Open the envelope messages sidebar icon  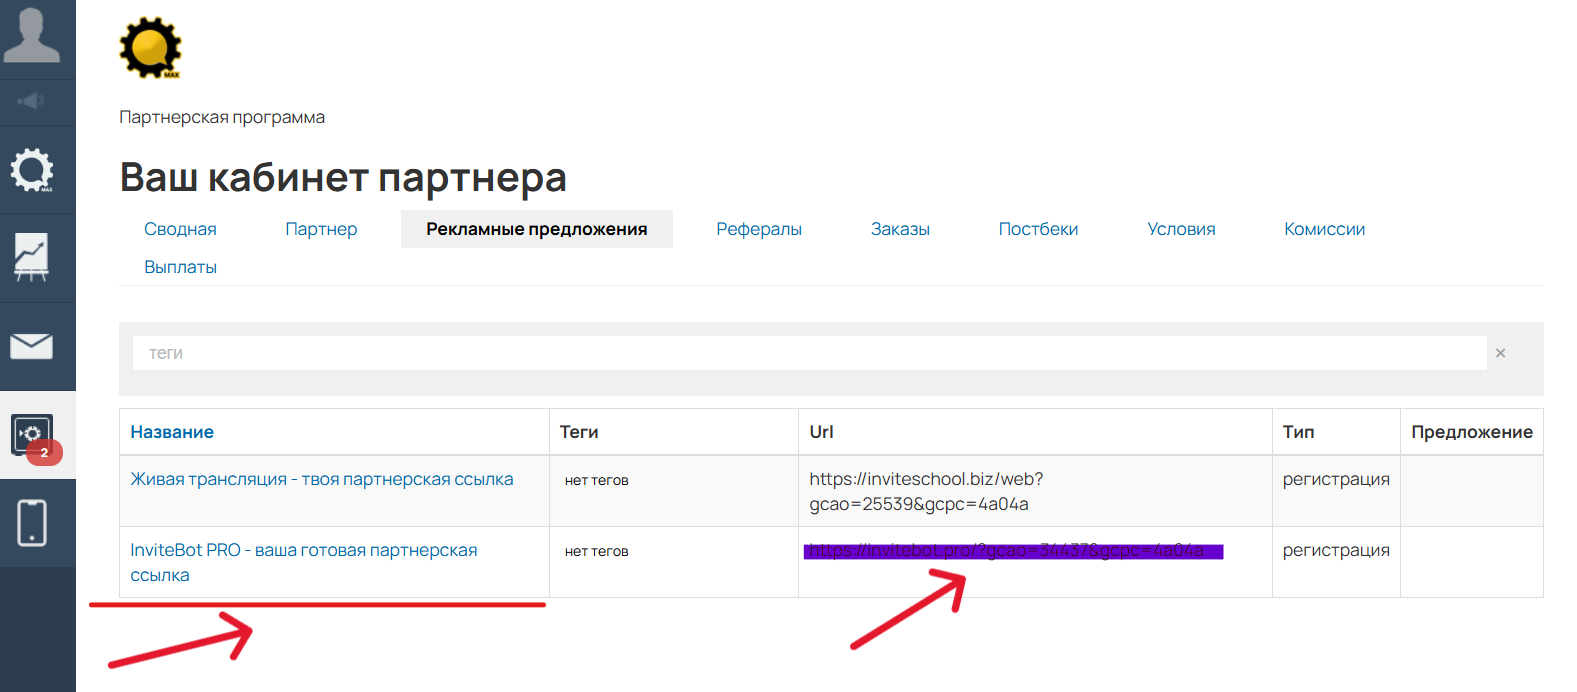click(x=31, y=346)
